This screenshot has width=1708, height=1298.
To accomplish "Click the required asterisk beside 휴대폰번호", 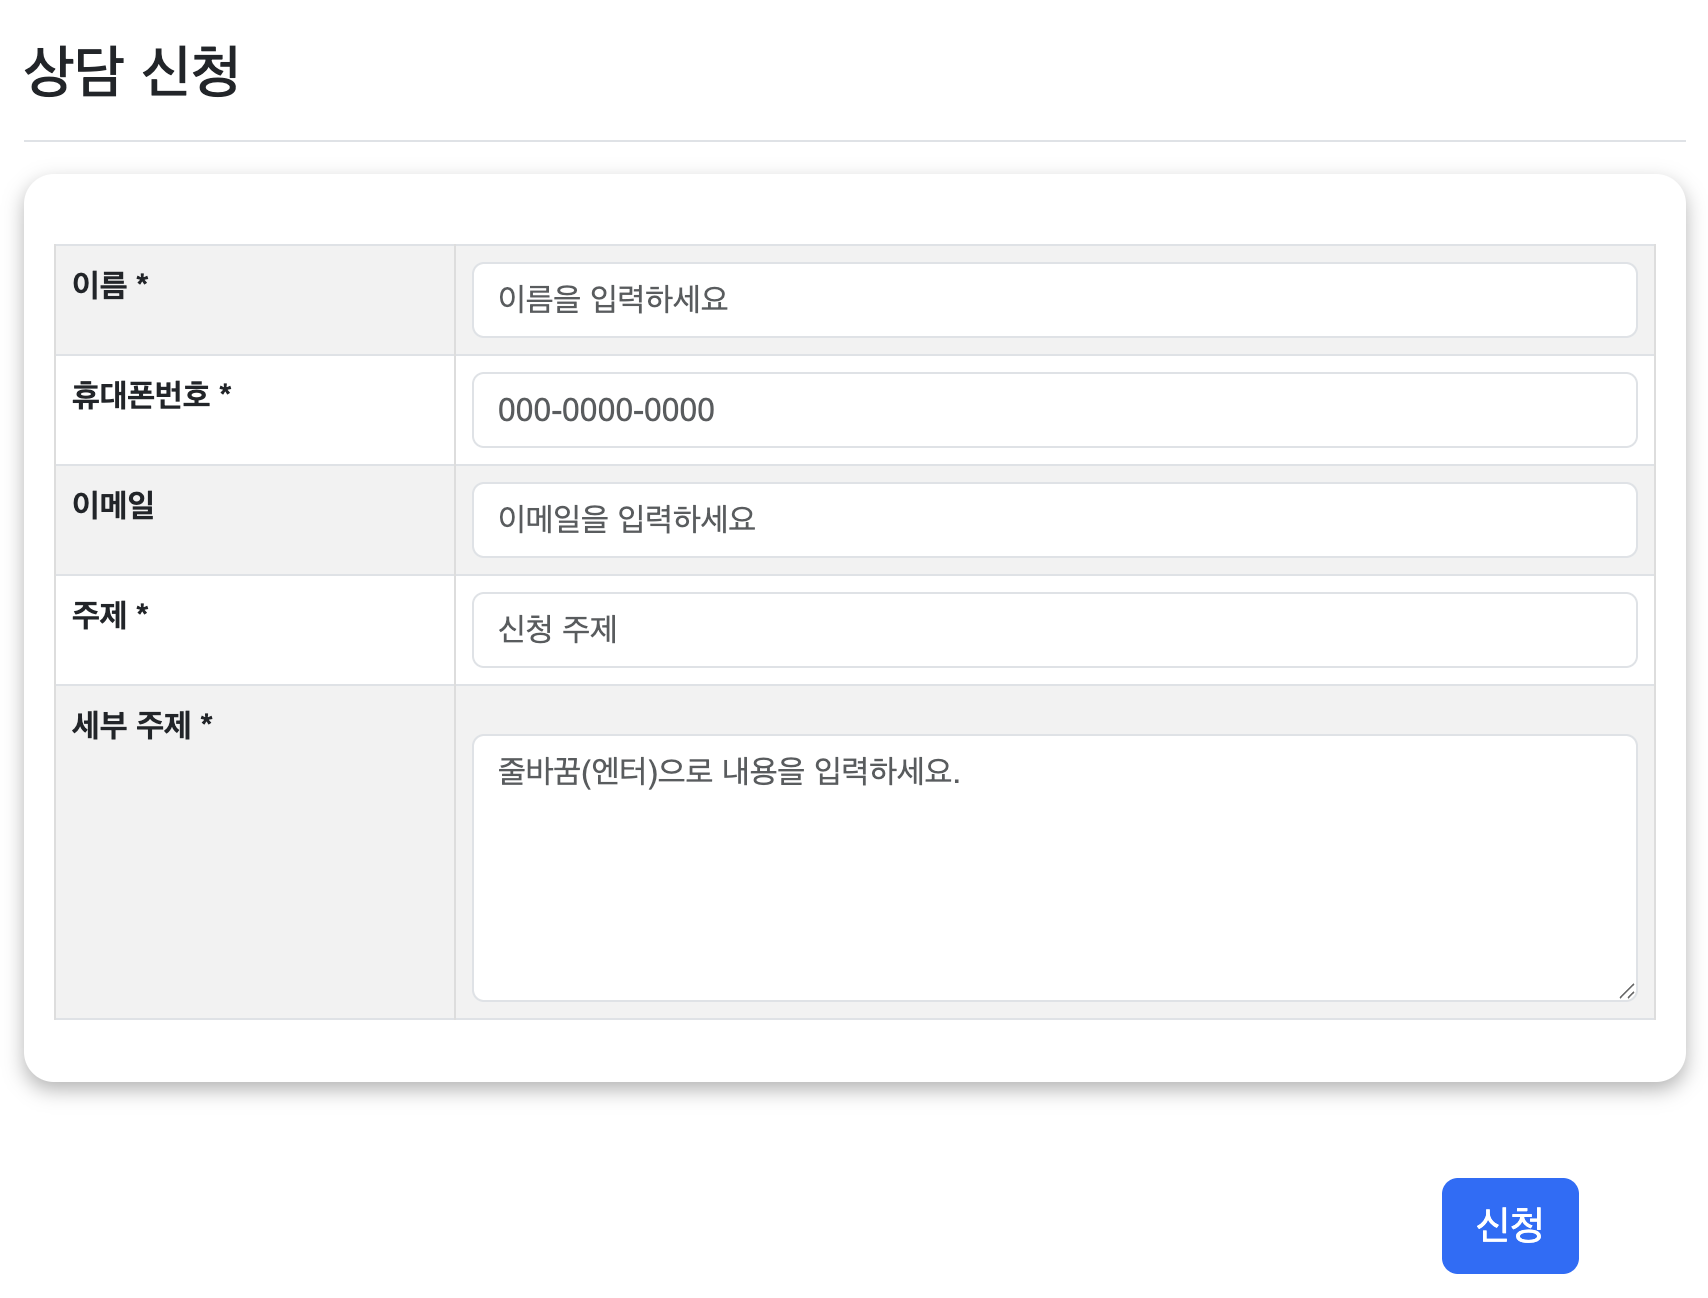I will pos(225,391).
